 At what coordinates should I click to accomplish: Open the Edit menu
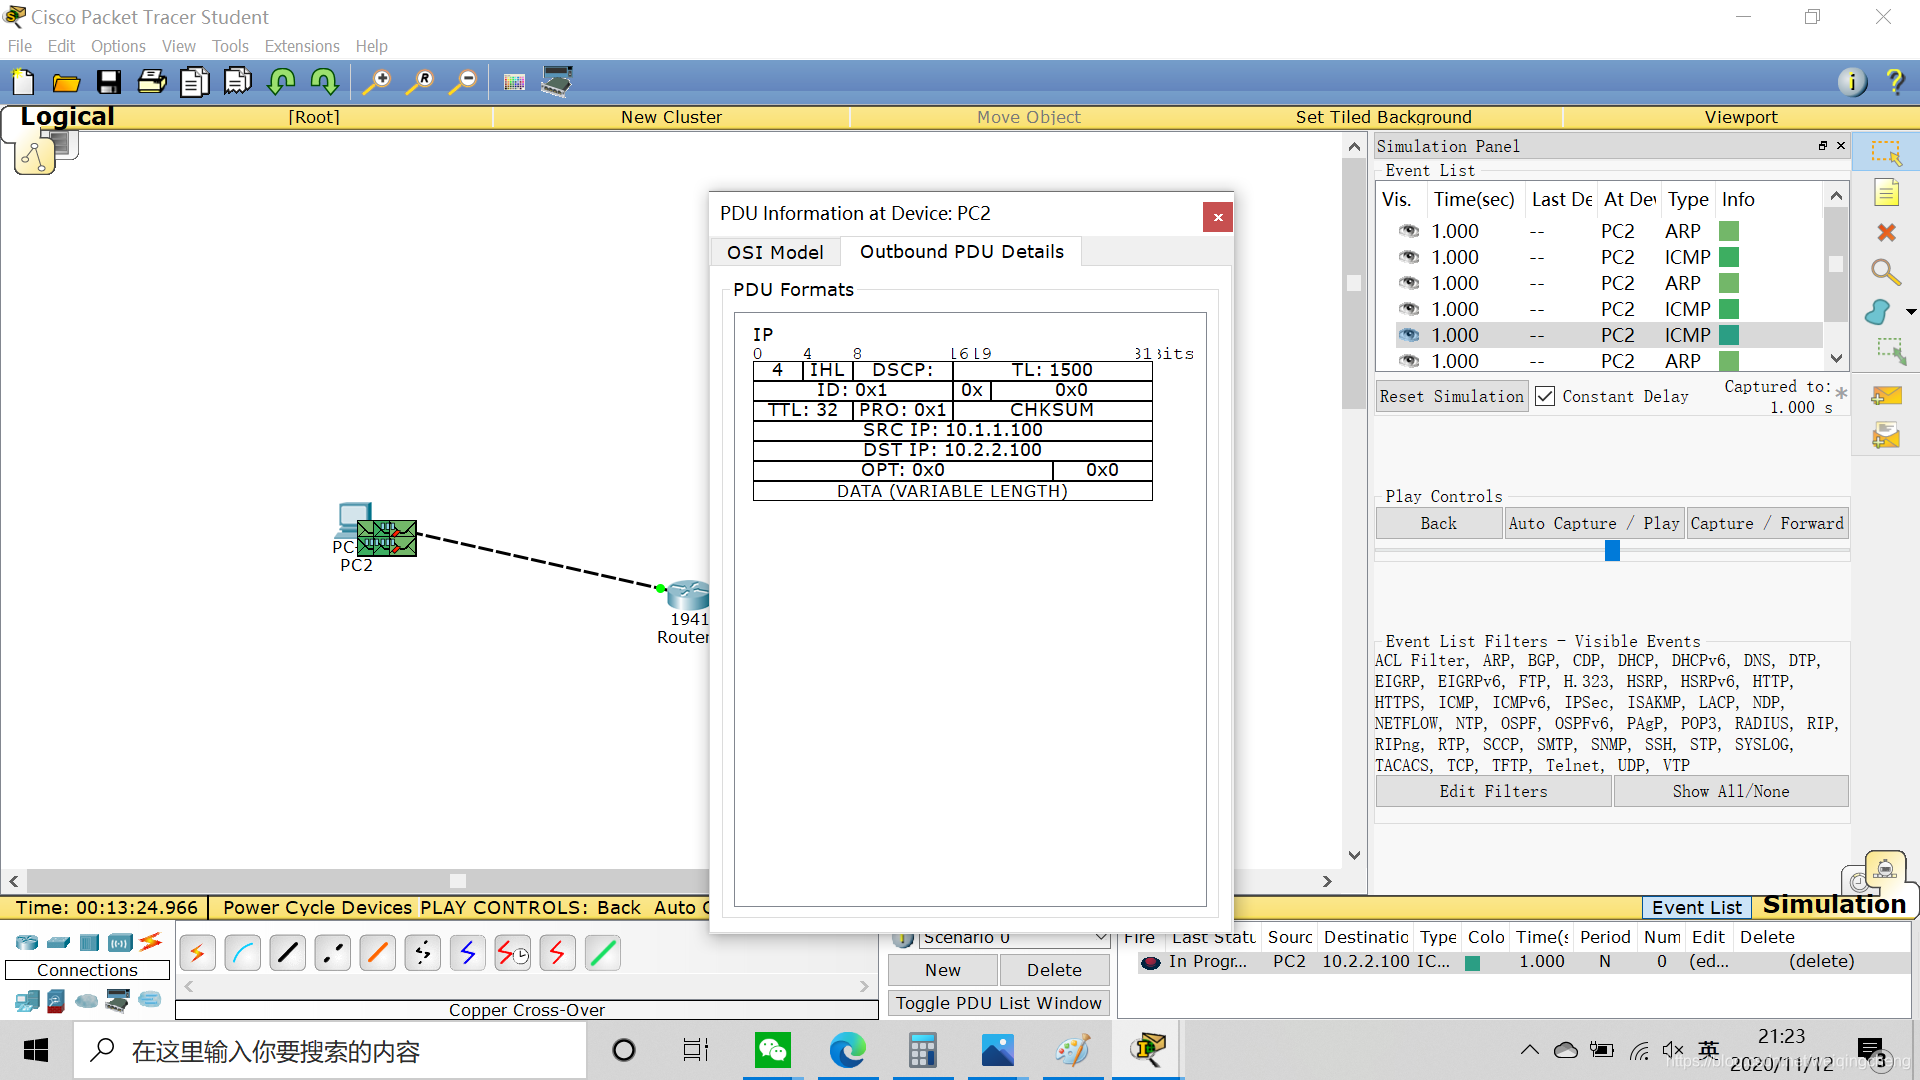[x=61, y=46]
